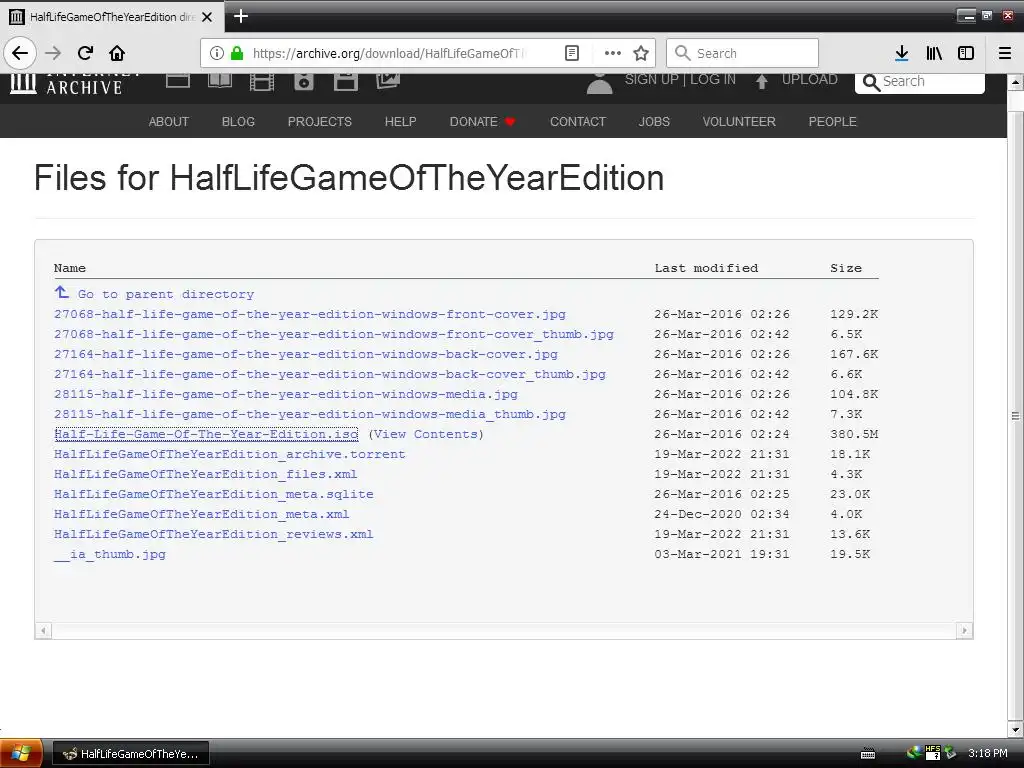Click LOG IN in the header
Image resolution: width=1024 pixels, height=768 pixels.
tap(712, 79)
